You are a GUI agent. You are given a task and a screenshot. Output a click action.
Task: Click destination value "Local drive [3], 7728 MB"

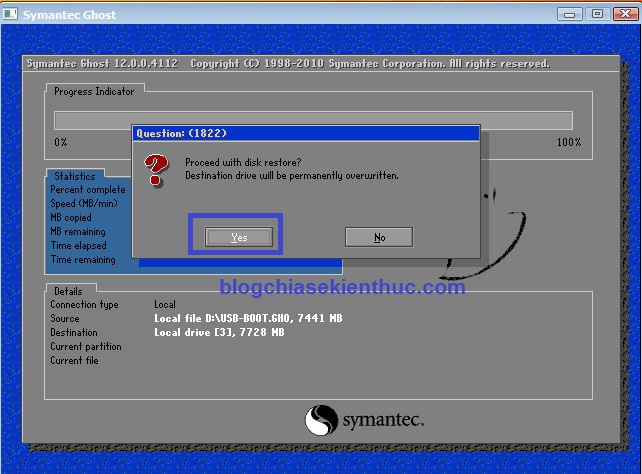coord(219,332)
